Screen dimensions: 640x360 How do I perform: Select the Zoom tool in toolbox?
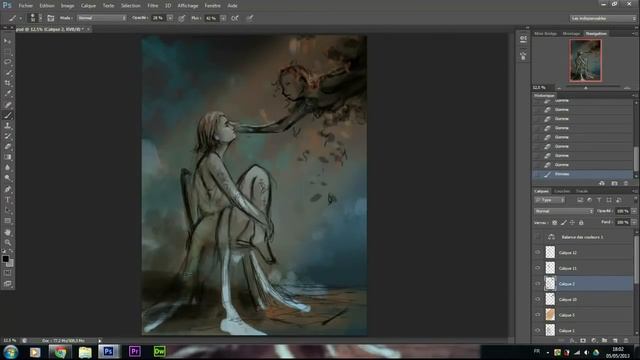click(x=7, y=242)
